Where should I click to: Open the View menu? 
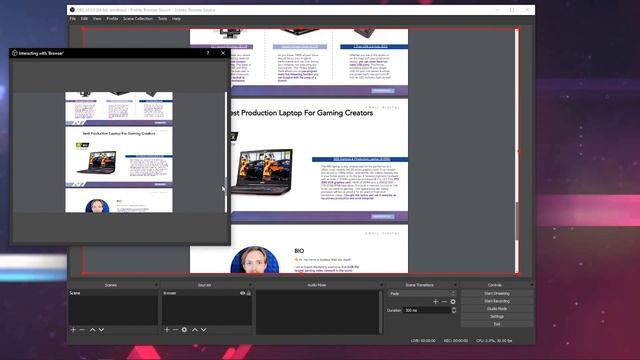pos(97,19)
